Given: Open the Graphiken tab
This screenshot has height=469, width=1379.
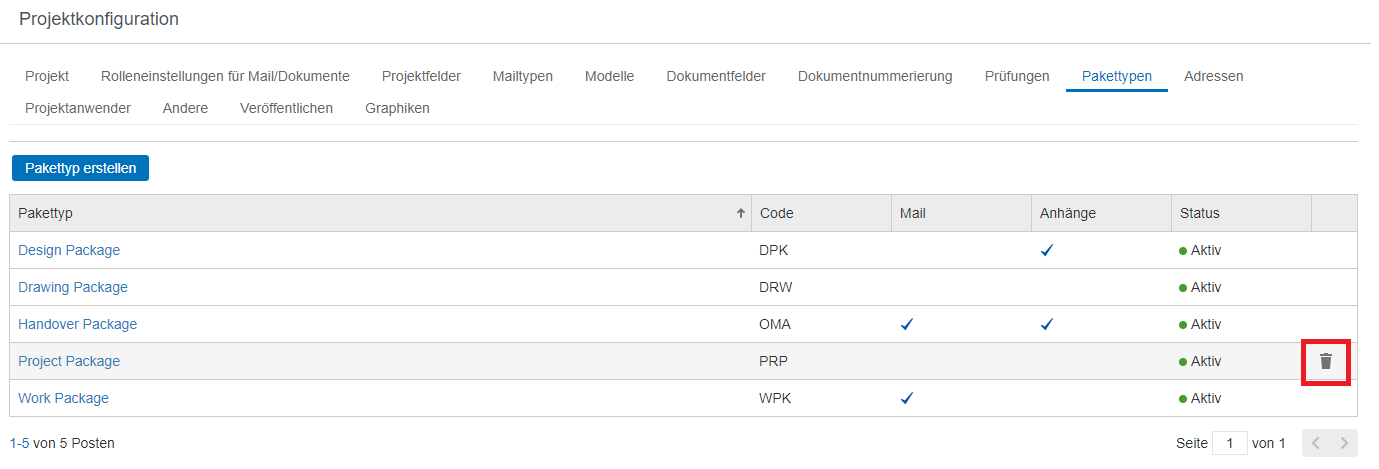Looking at the screenshot, I should tap(397, 108).
